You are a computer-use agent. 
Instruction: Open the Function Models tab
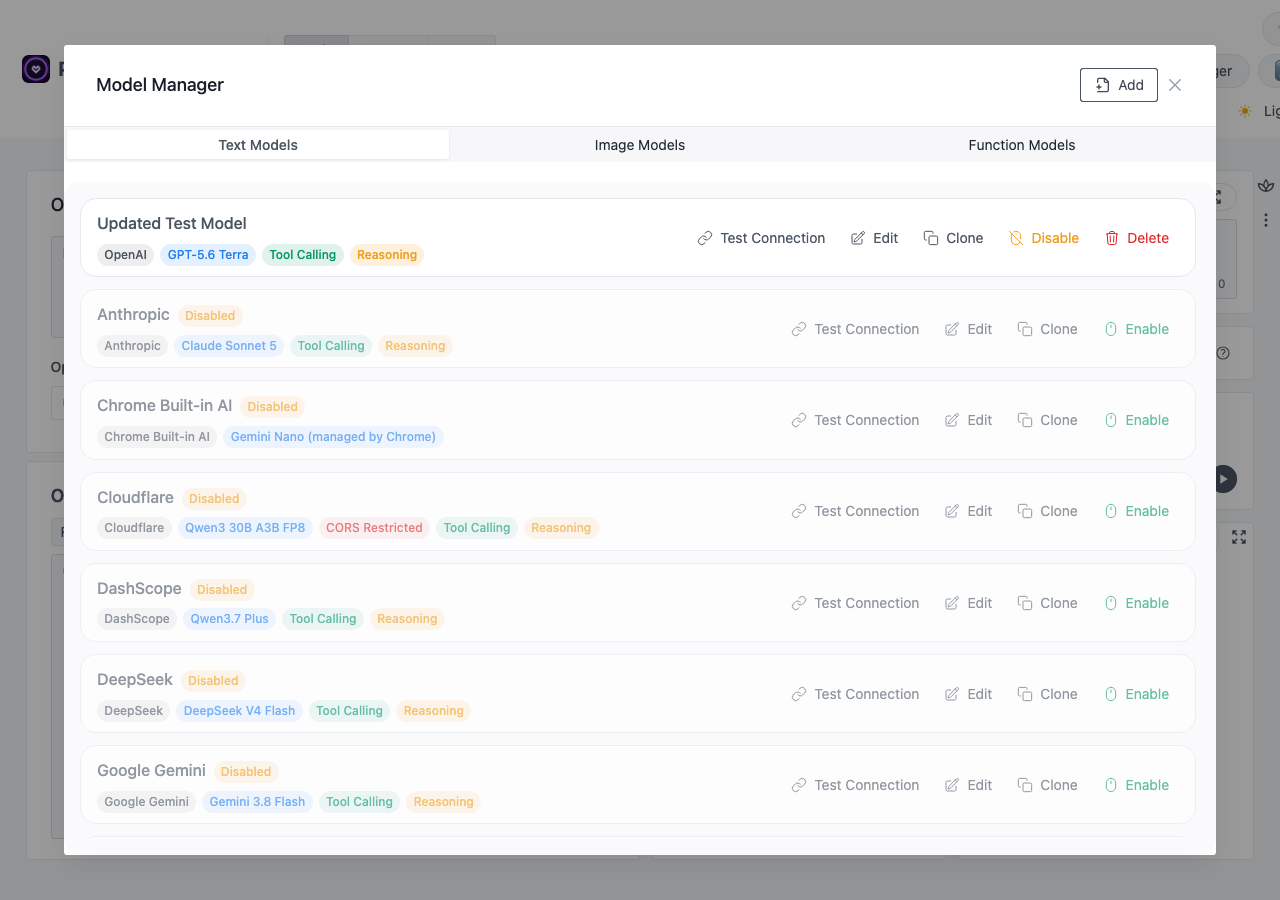point(1022,145)
